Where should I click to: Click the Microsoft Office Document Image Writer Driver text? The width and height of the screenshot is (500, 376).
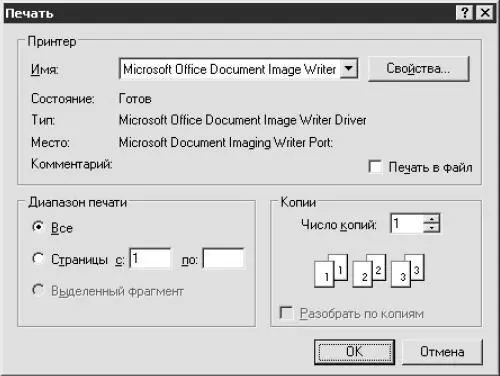click(243, 120)
